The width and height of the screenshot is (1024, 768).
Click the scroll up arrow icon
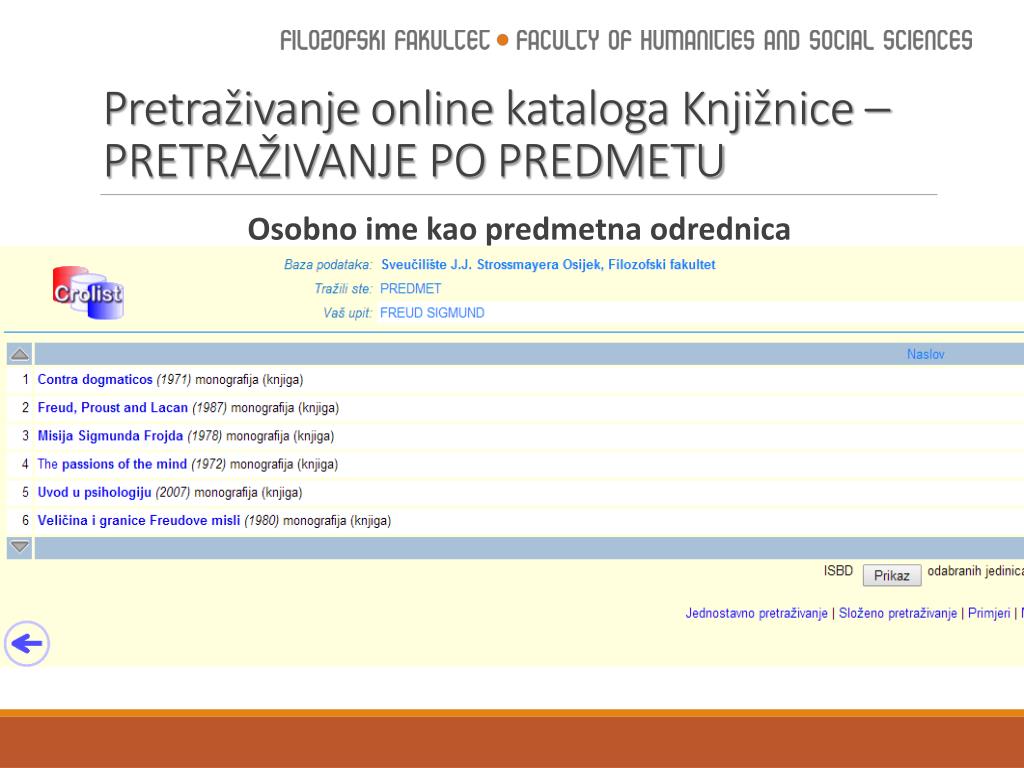click(20, 354)
